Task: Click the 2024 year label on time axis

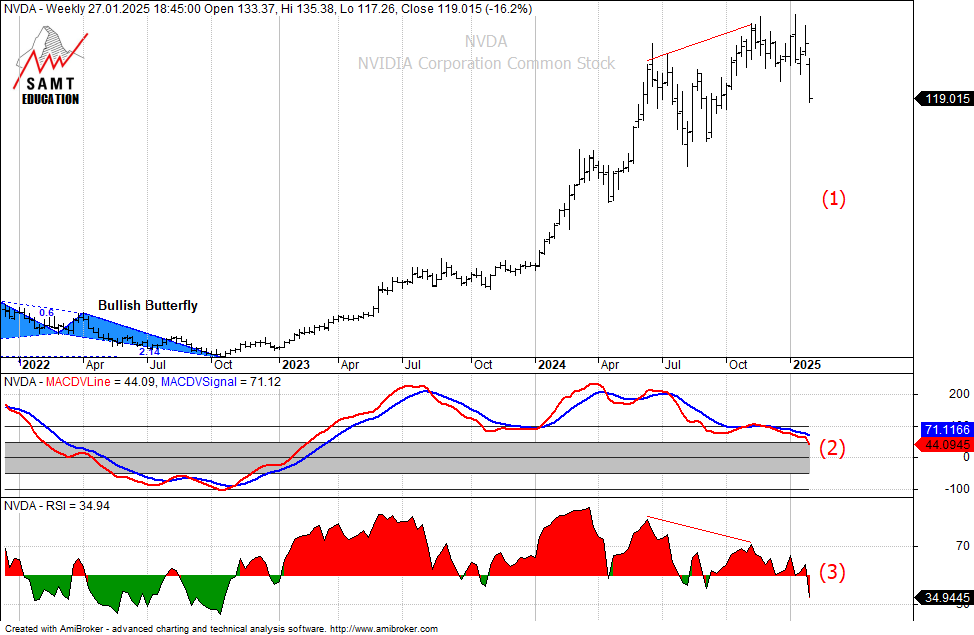Action: coord(552,364)
